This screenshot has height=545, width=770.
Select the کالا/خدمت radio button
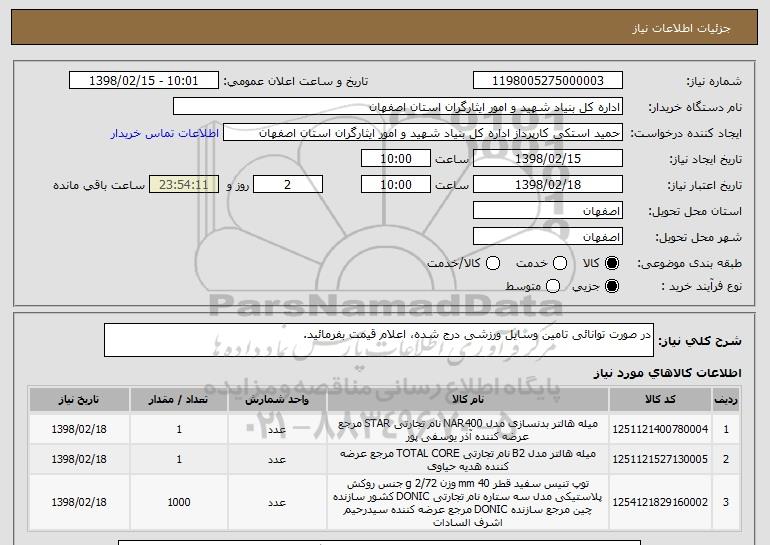pos(493,263)
